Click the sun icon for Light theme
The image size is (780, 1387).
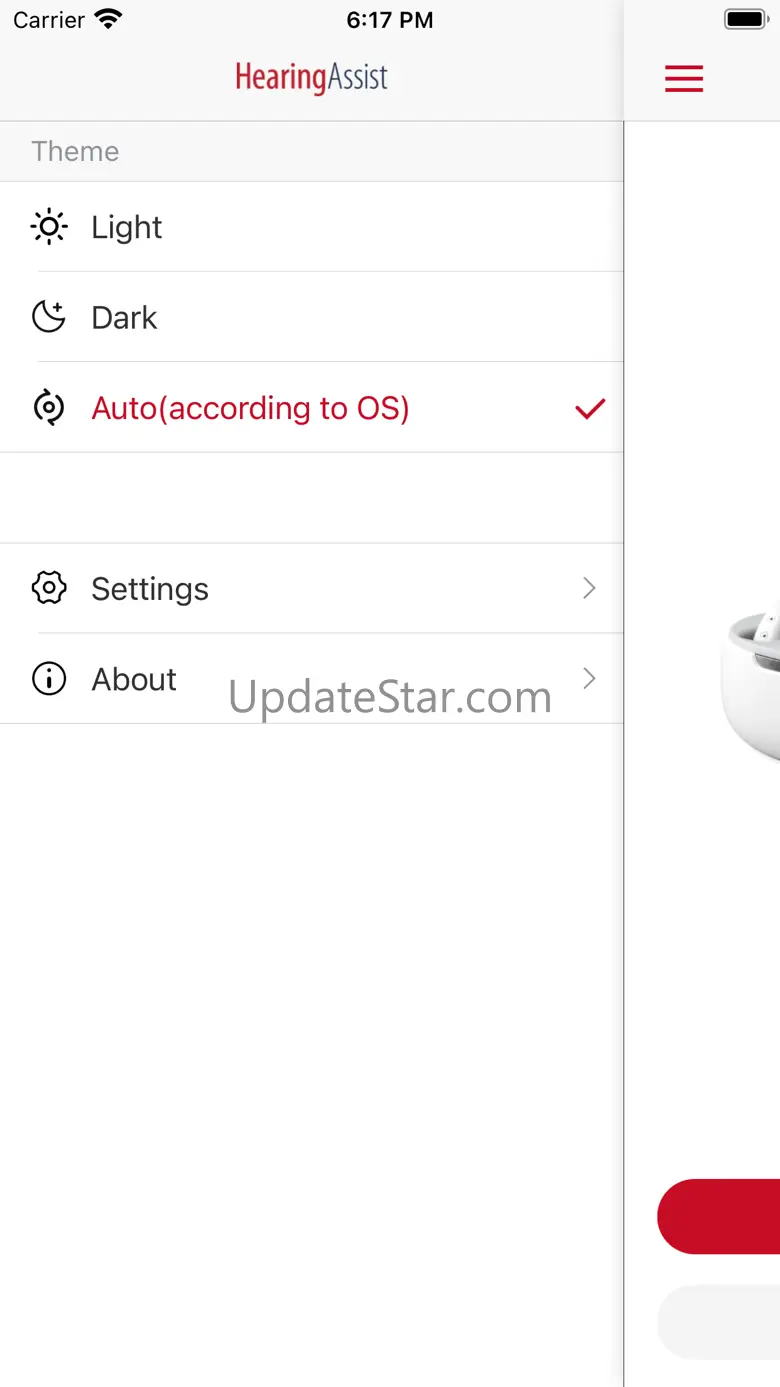tap(49, 227)
